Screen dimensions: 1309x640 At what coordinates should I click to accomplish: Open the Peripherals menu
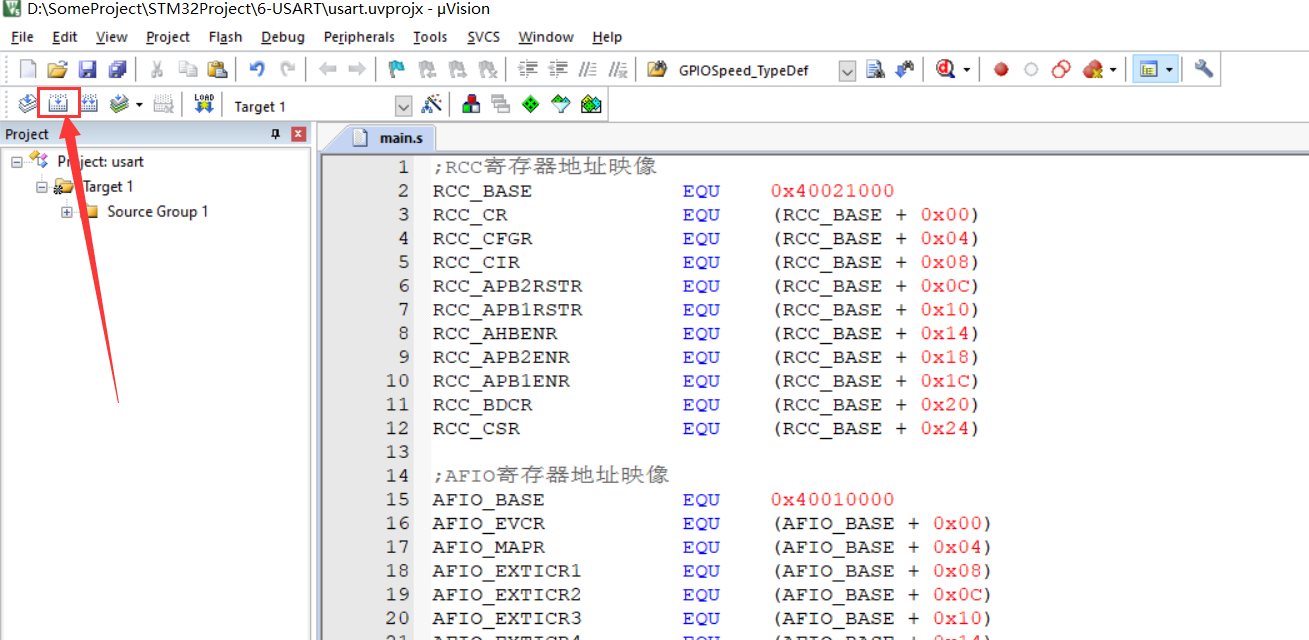(x=359, y=37)
